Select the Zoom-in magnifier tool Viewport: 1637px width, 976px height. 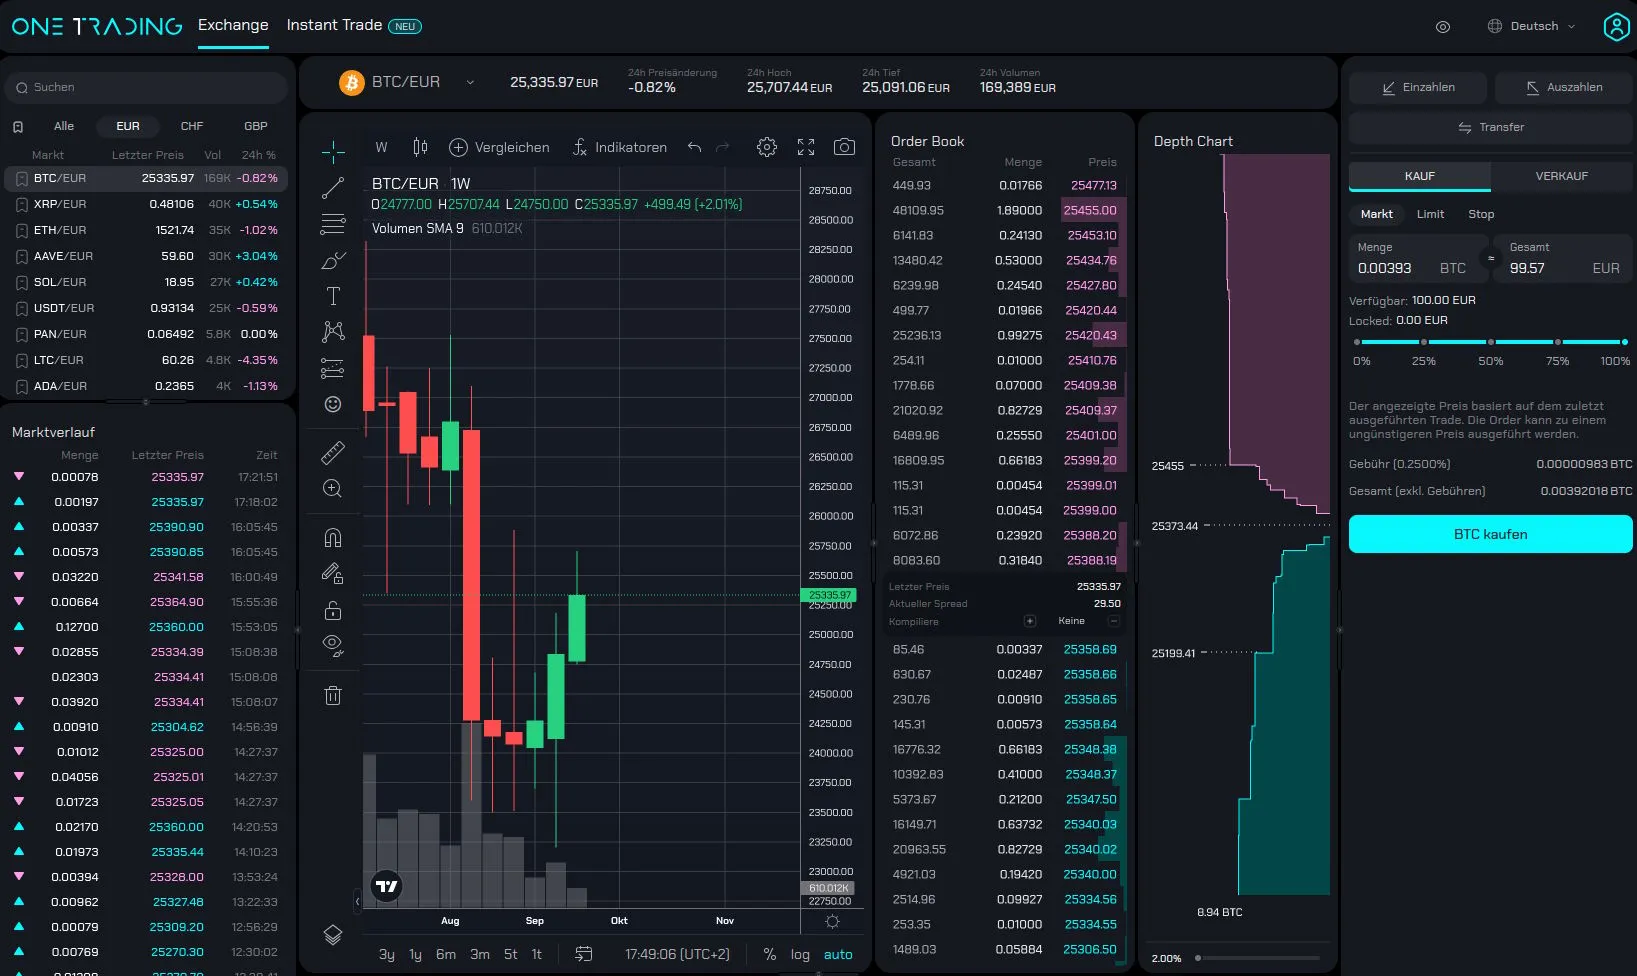coord(332,489)
